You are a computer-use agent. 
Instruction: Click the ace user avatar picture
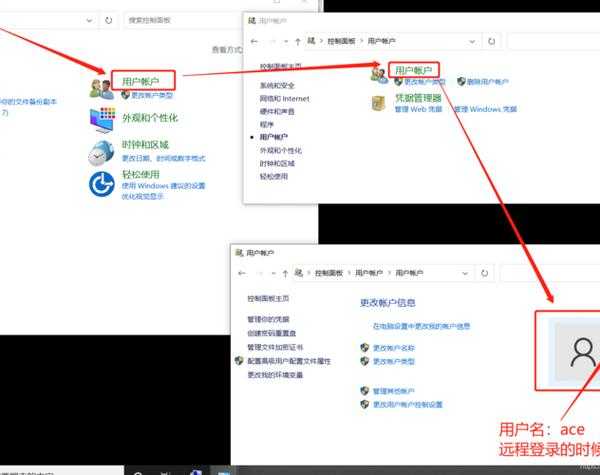click(577, 351)
